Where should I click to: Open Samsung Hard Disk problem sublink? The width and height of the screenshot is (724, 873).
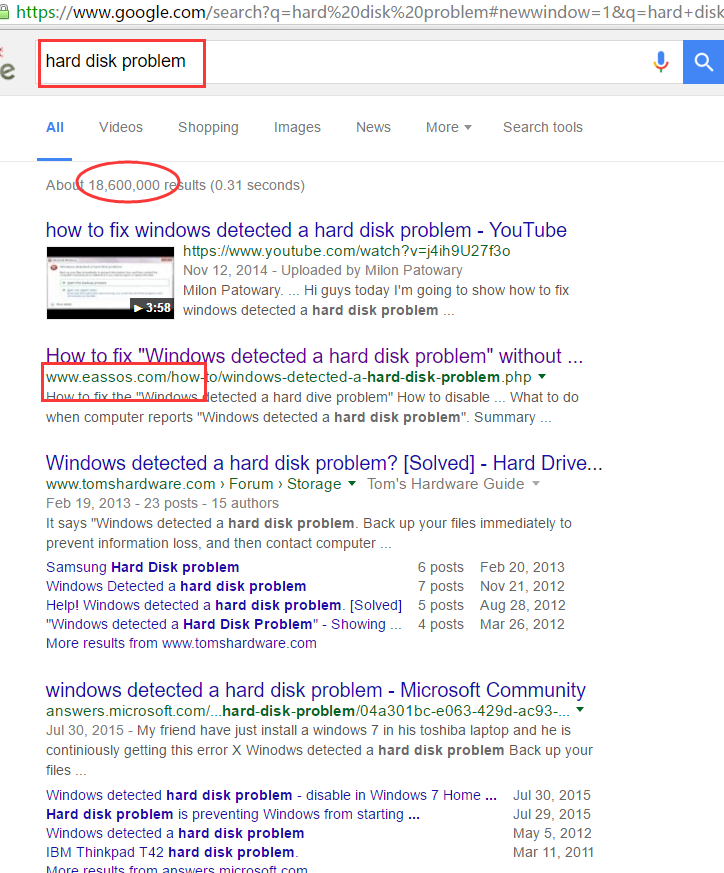click(x=143, y=567)
